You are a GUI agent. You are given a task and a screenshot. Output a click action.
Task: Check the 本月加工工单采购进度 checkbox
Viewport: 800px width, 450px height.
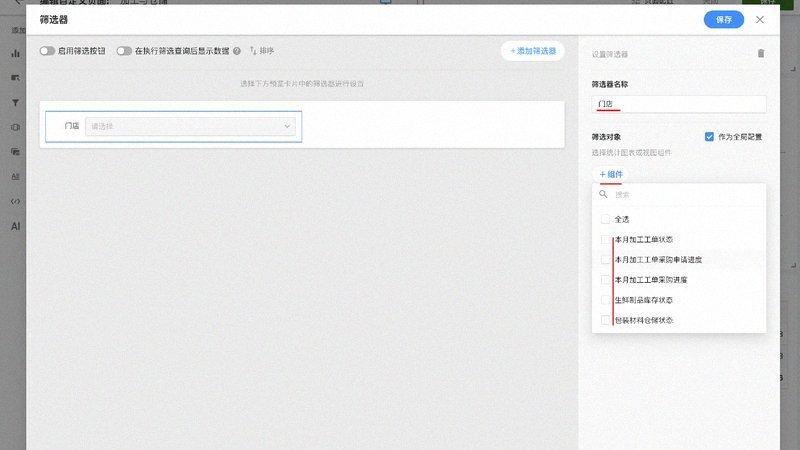605,280
